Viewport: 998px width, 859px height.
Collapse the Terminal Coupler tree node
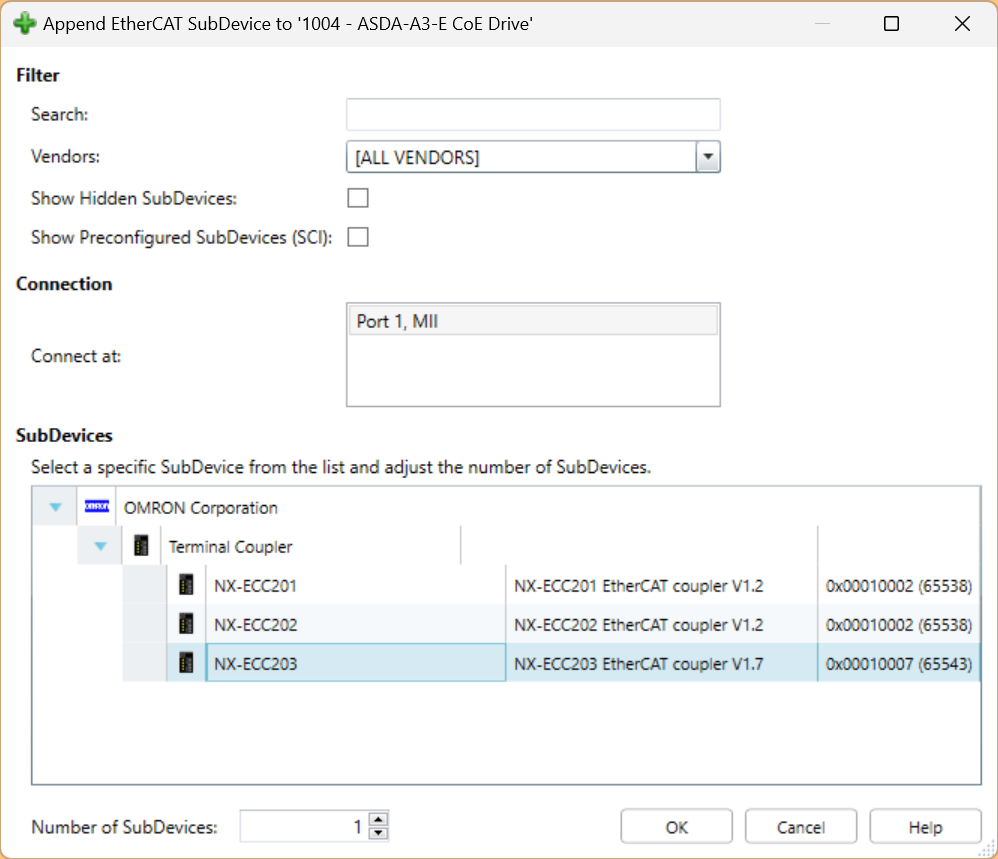100,546
